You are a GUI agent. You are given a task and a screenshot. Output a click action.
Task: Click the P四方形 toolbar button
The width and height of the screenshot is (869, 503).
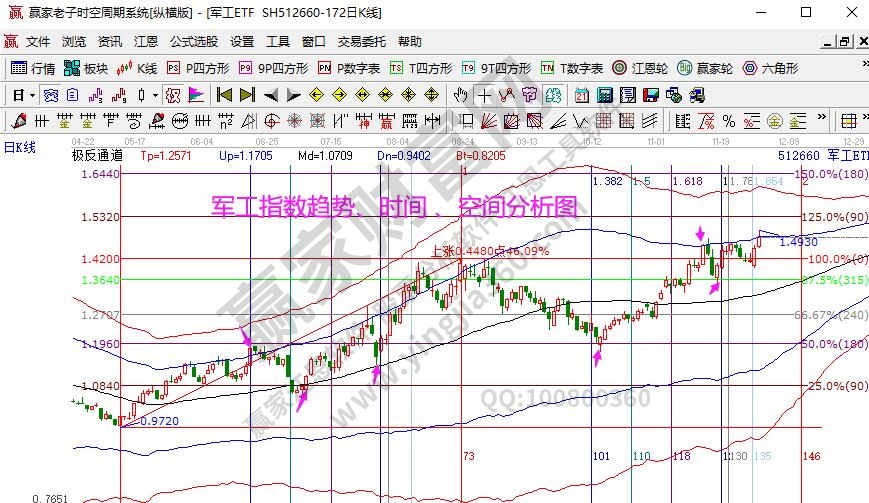198,68
